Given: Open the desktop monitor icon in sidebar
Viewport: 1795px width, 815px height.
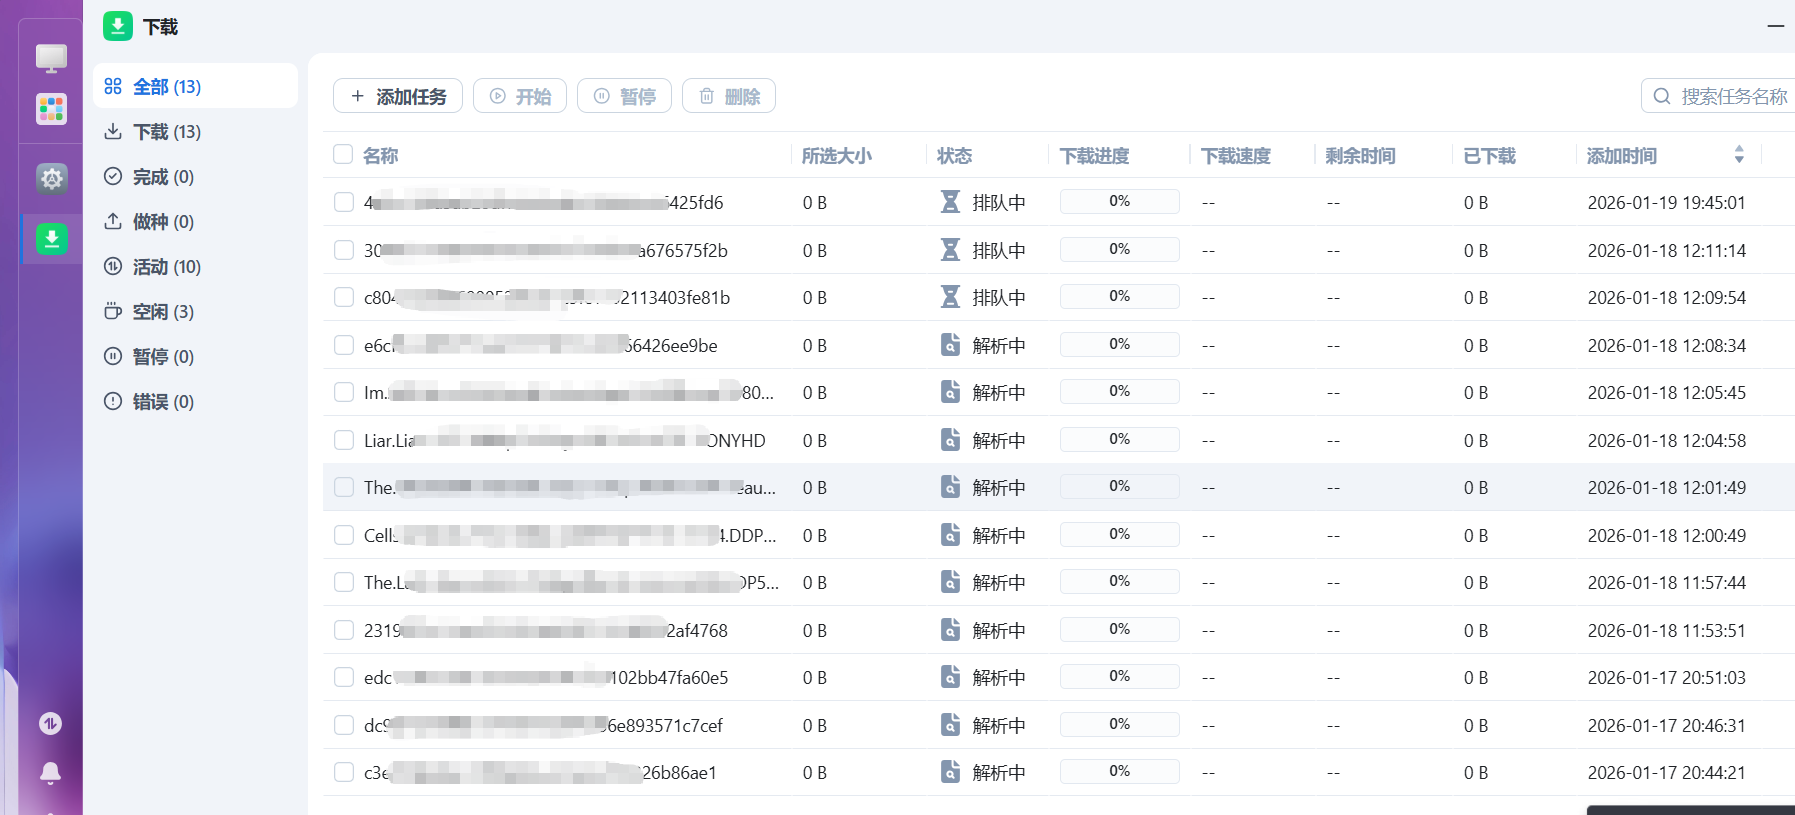Looking at the screenshot, I should (x=51, y=57).
